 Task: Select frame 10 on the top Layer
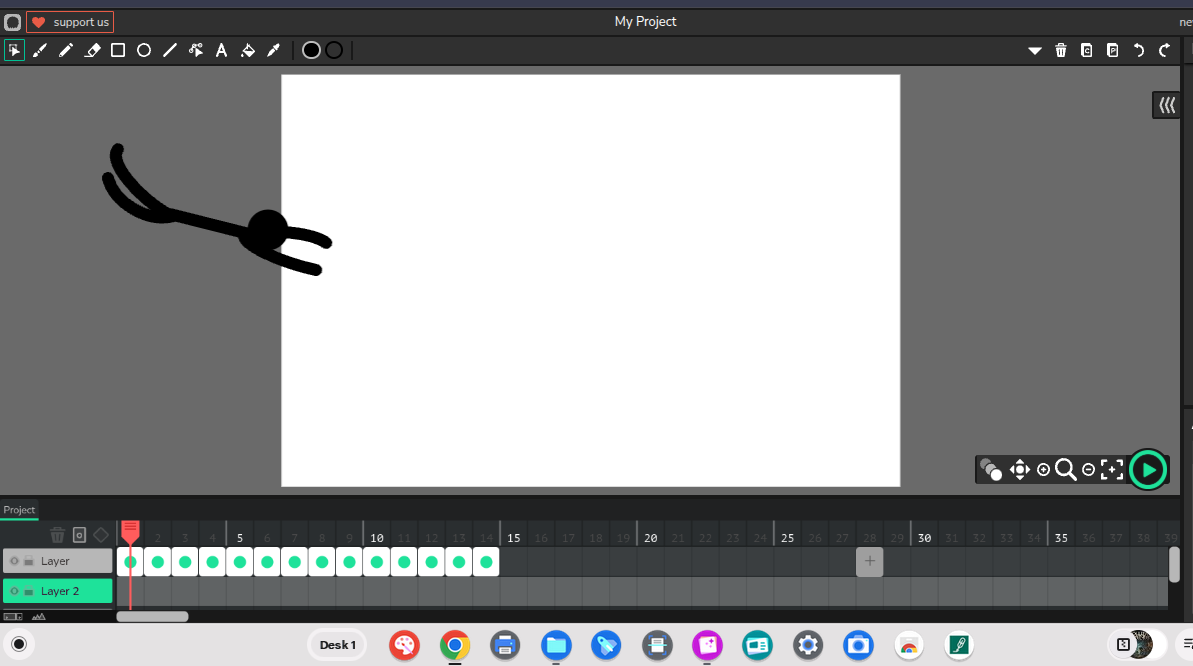click(x=376, y=562)
